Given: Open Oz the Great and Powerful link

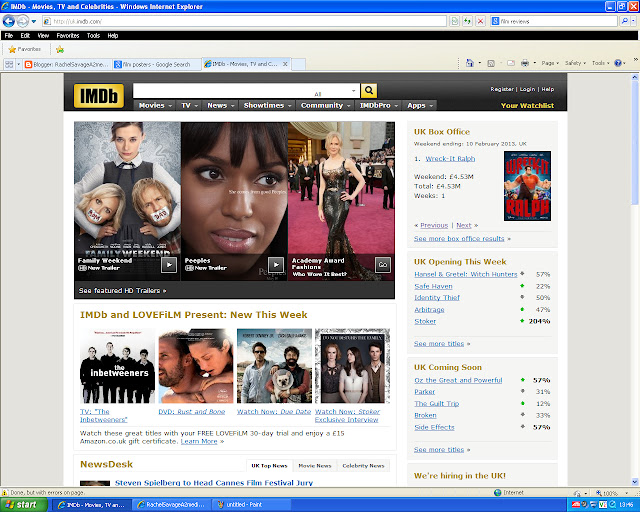Looking at the screenshot, I should coord(458,380).
